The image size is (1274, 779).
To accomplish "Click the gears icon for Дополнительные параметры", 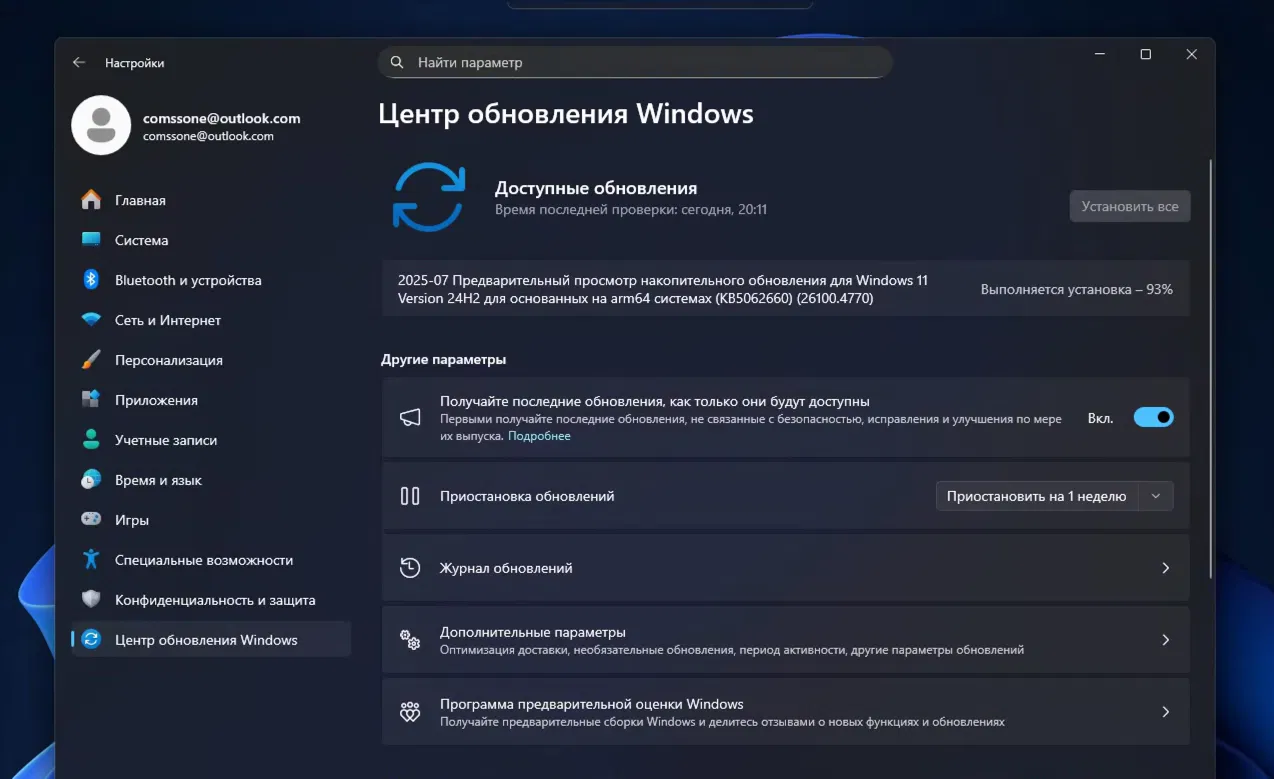I will [x=410, y=640].
